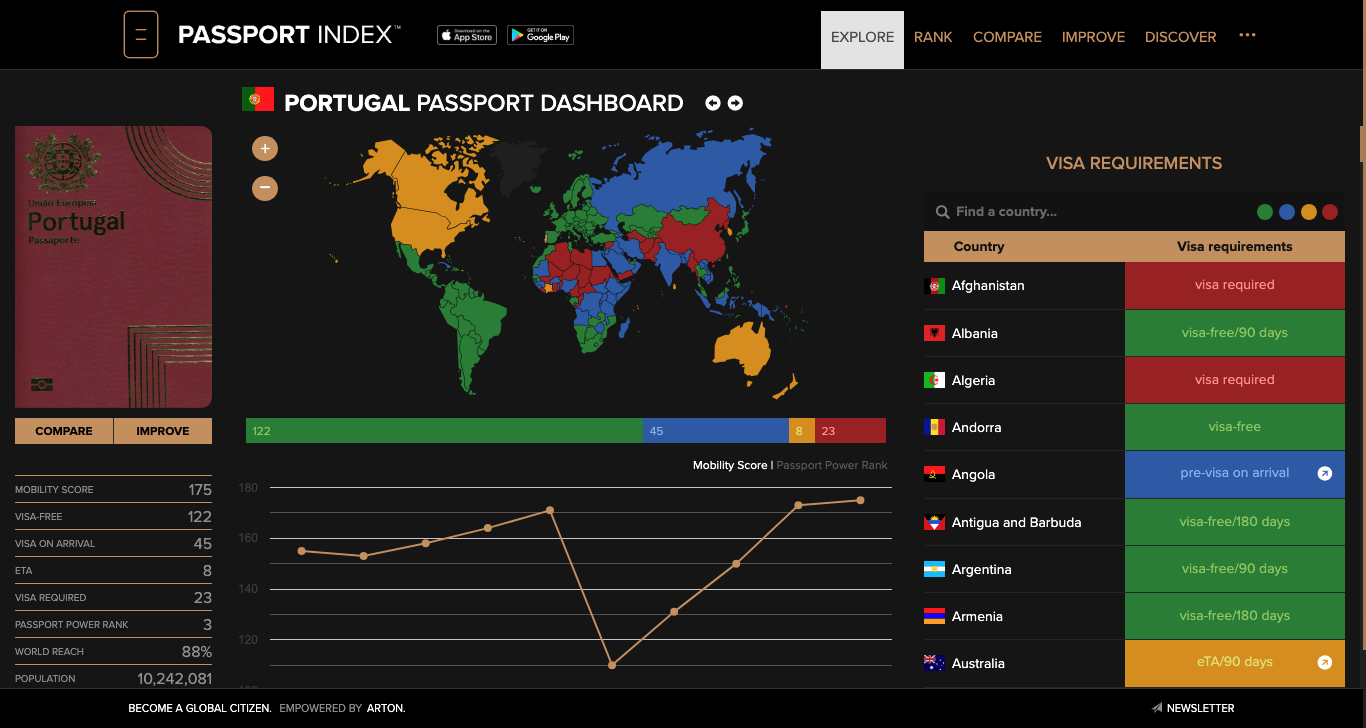The height and width of the screenshot is (728, 1366).
Task: Show the Mobility Score chart
Action: pos(730,466)
